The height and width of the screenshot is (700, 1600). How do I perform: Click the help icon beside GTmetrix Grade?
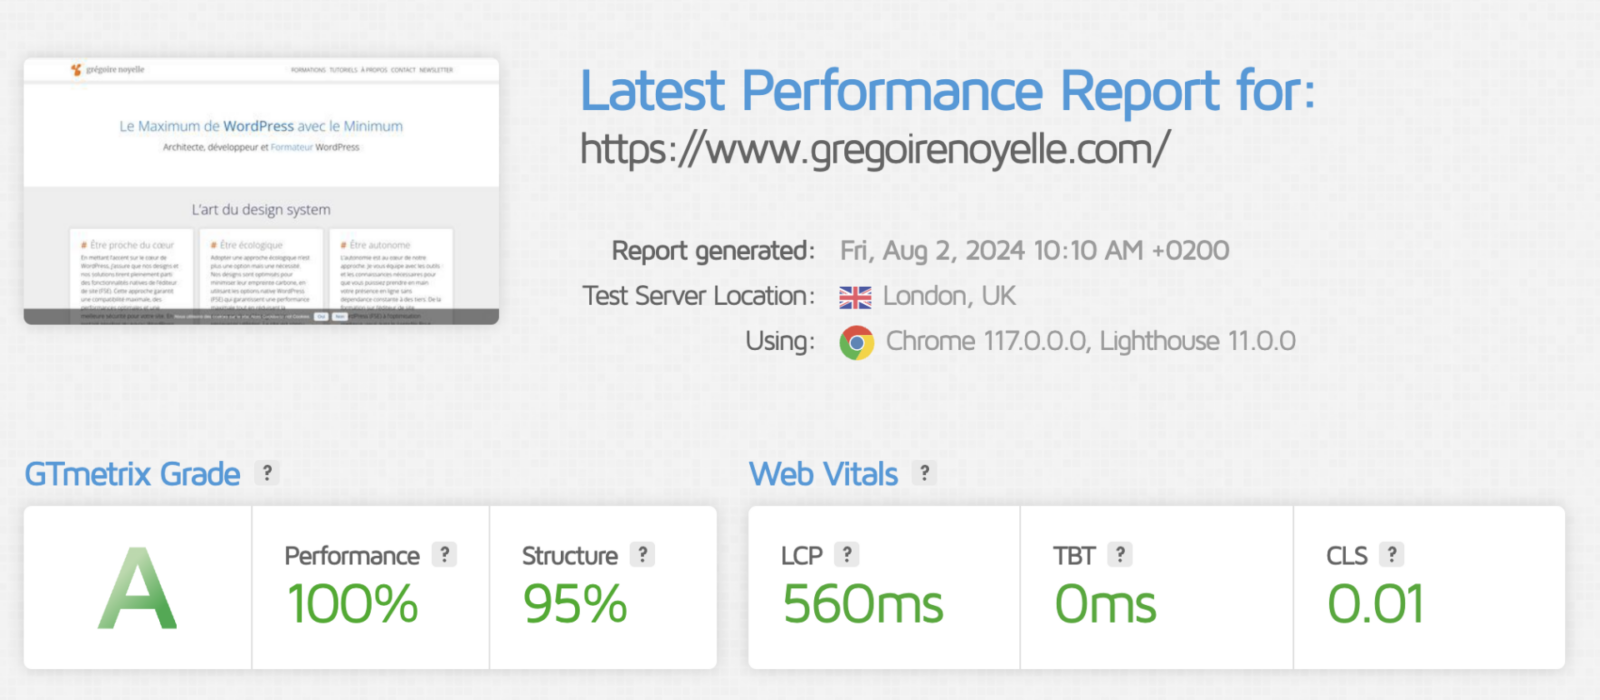pos(266,473)
